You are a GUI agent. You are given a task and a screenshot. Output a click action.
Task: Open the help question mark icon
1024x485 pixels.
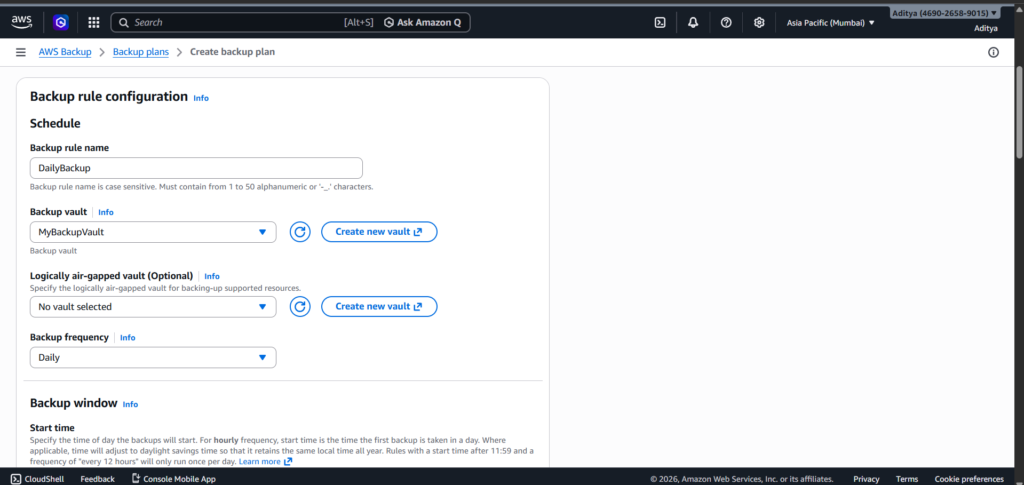tap(726, 22)
